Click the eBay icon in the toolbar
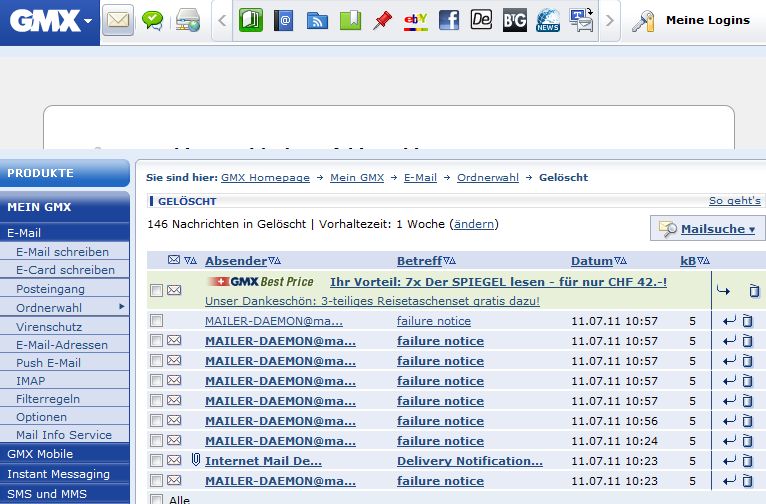The image size is (766, 504). tap(415, 20)
